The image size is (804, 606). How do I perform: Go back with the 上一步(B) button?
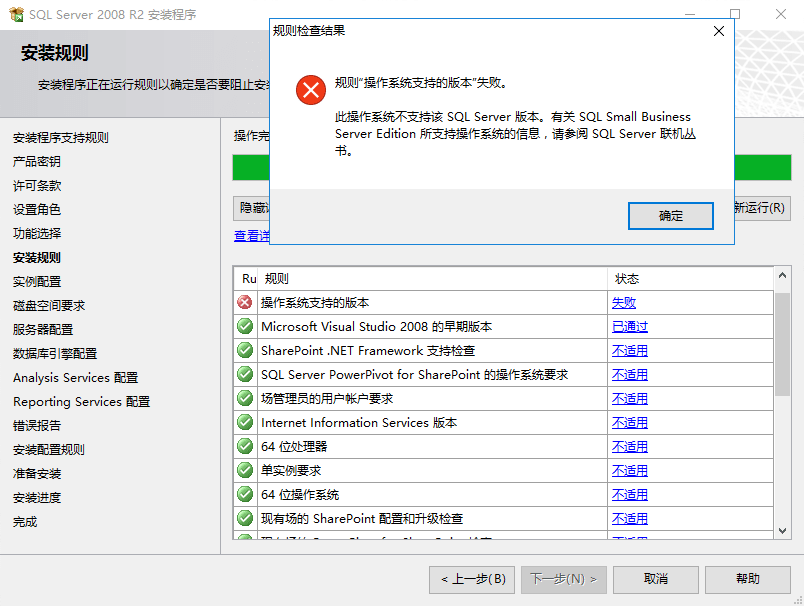[x=473, y=579]
